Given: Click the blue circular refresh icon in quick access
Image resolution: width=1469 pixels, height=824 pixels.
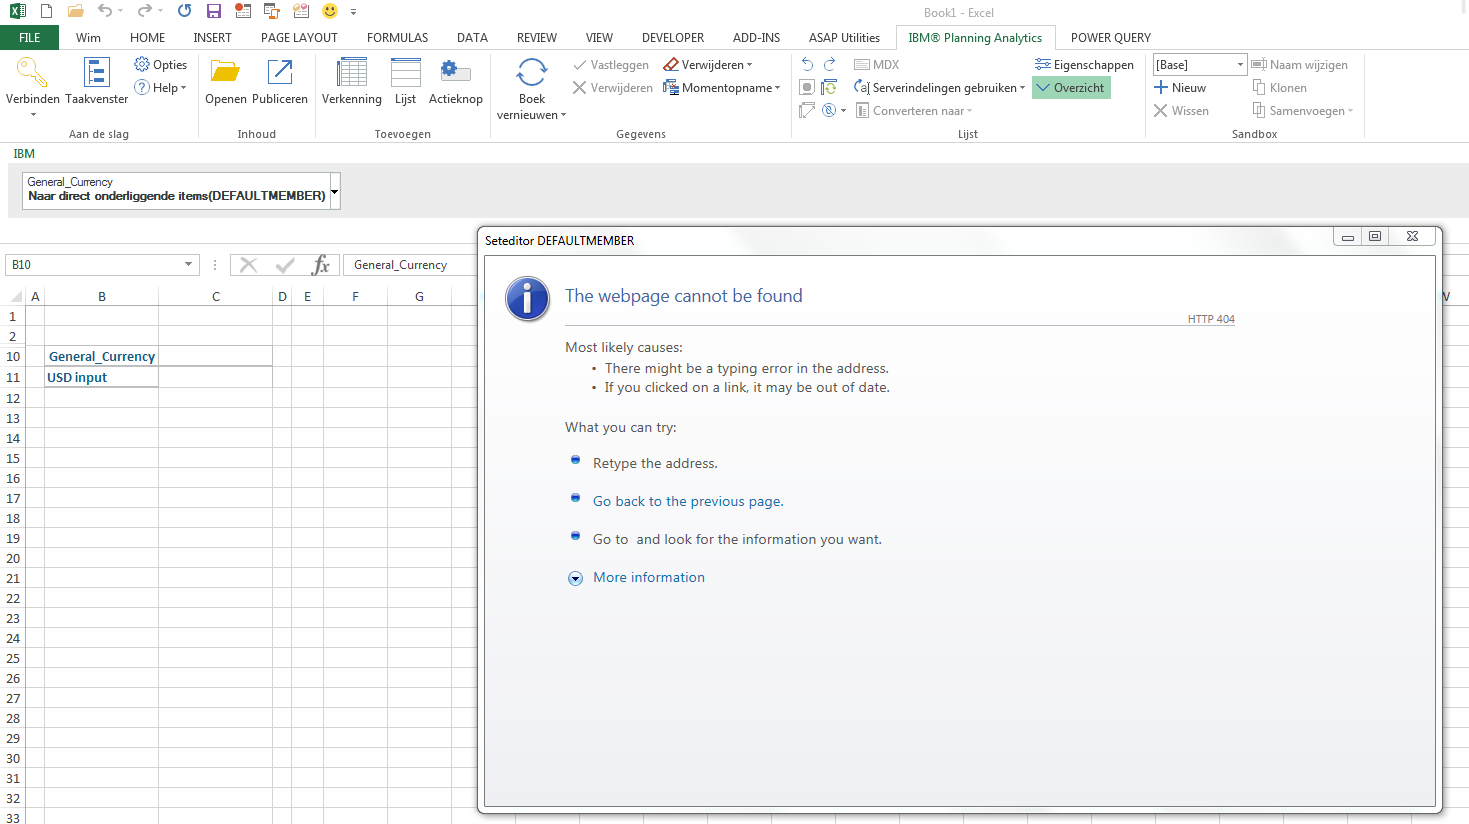Looking at the screenshot, I should click(x=184, y=11).
